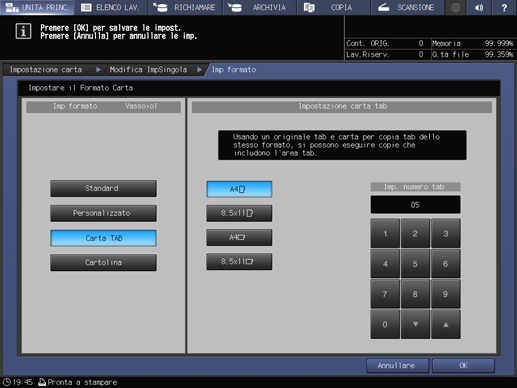Tap keypad digit 7
Screen dimensions: 517x388
(385, 294)
